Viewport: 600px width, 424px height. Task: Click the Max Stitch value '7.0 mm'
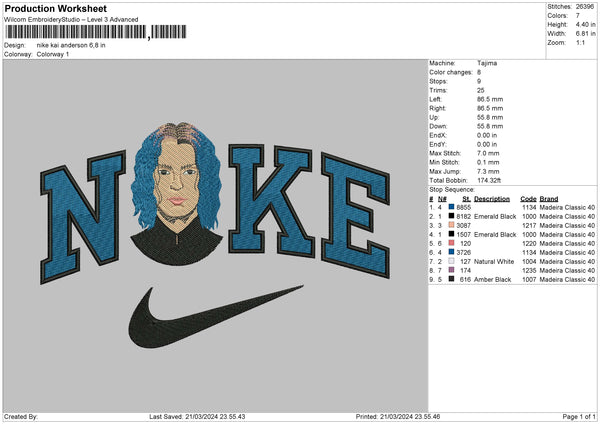coord(488,153)
